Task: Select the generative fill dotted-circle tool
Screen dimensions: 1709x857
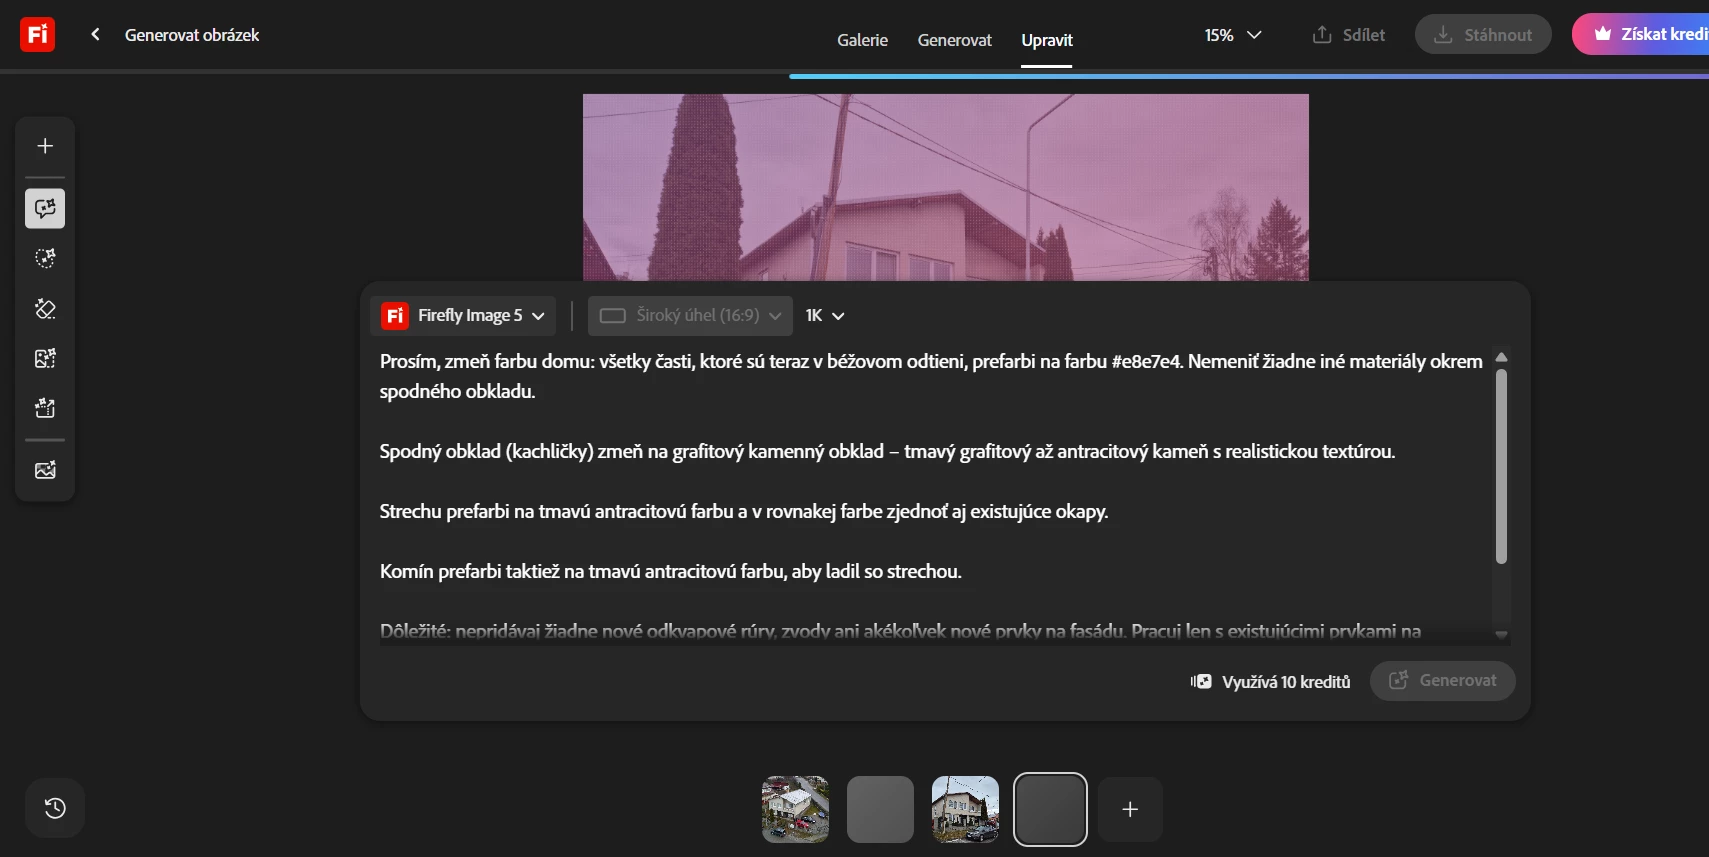Action: click(x=45, y=258)
